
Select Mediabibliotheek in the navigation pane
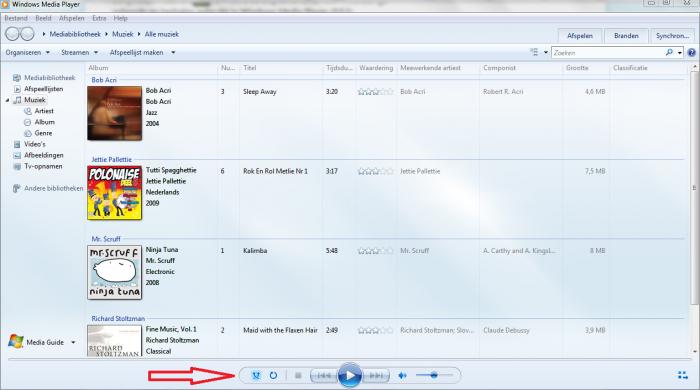point(44,78)
